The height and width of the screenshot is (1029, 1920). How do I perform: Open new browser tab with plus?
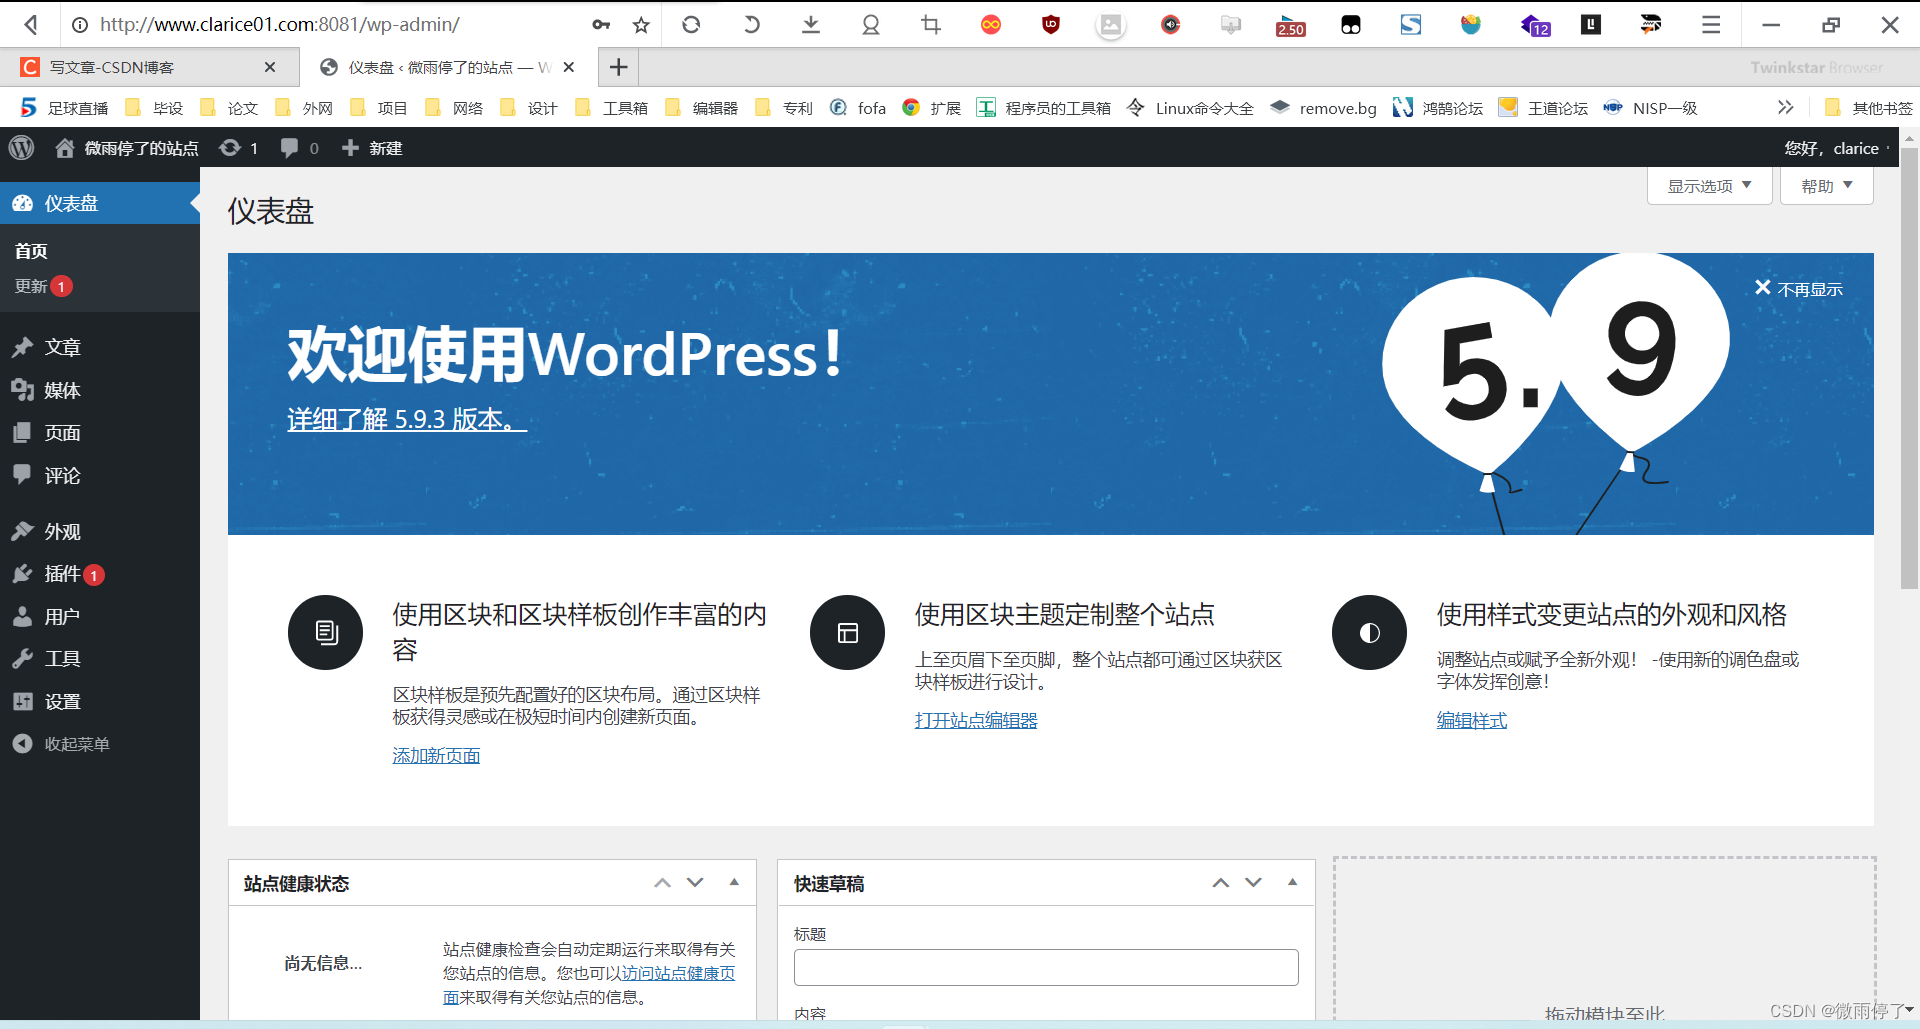[619, 67]
